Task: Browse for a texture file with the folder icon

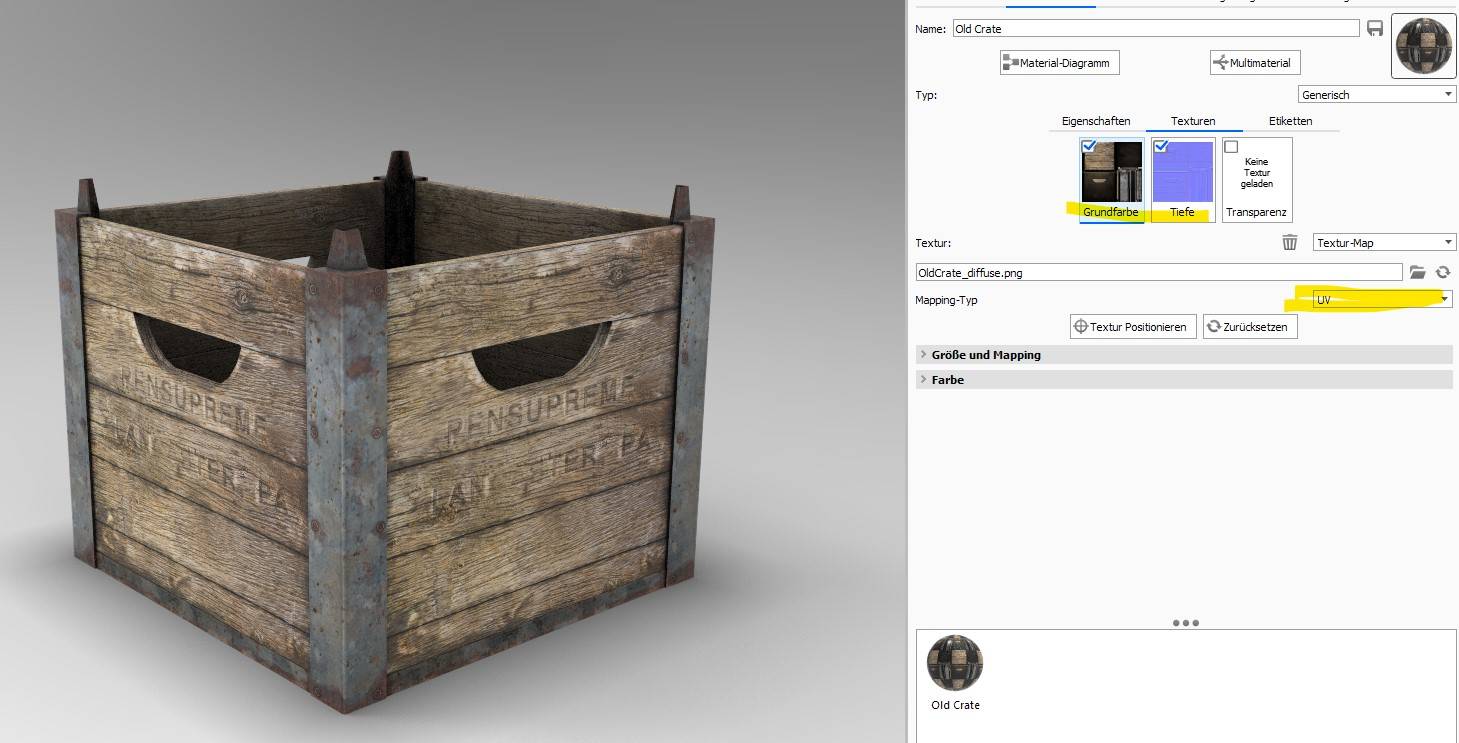Action: (1417, 272)
